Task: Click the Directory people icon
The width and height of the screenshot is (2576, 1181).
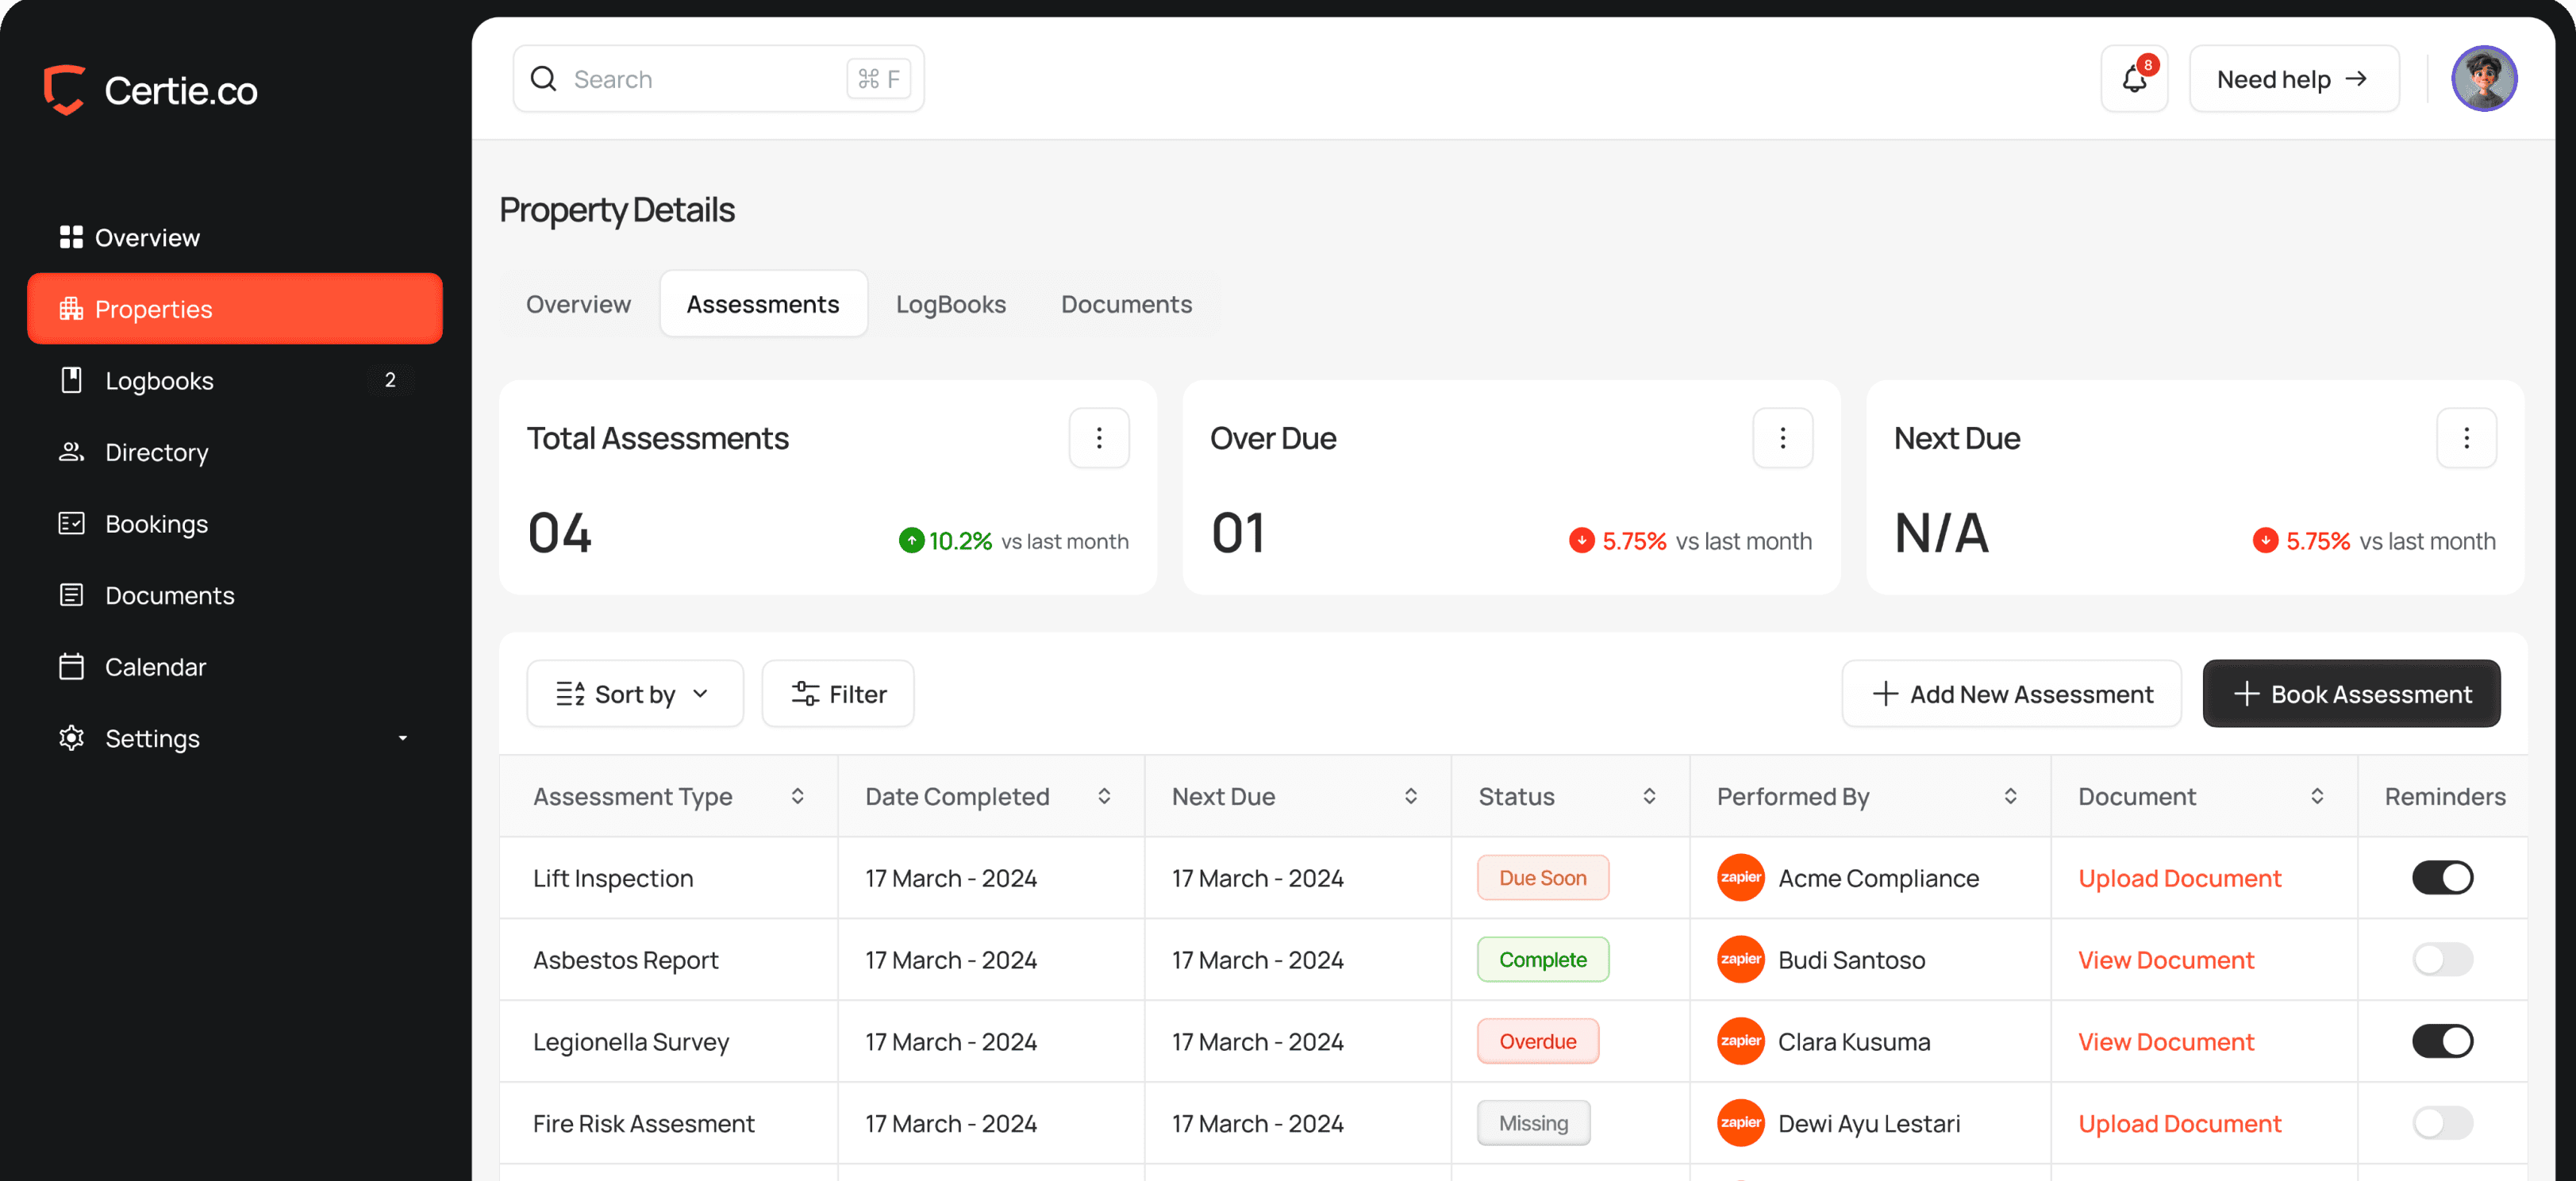Action: point(71,452)
